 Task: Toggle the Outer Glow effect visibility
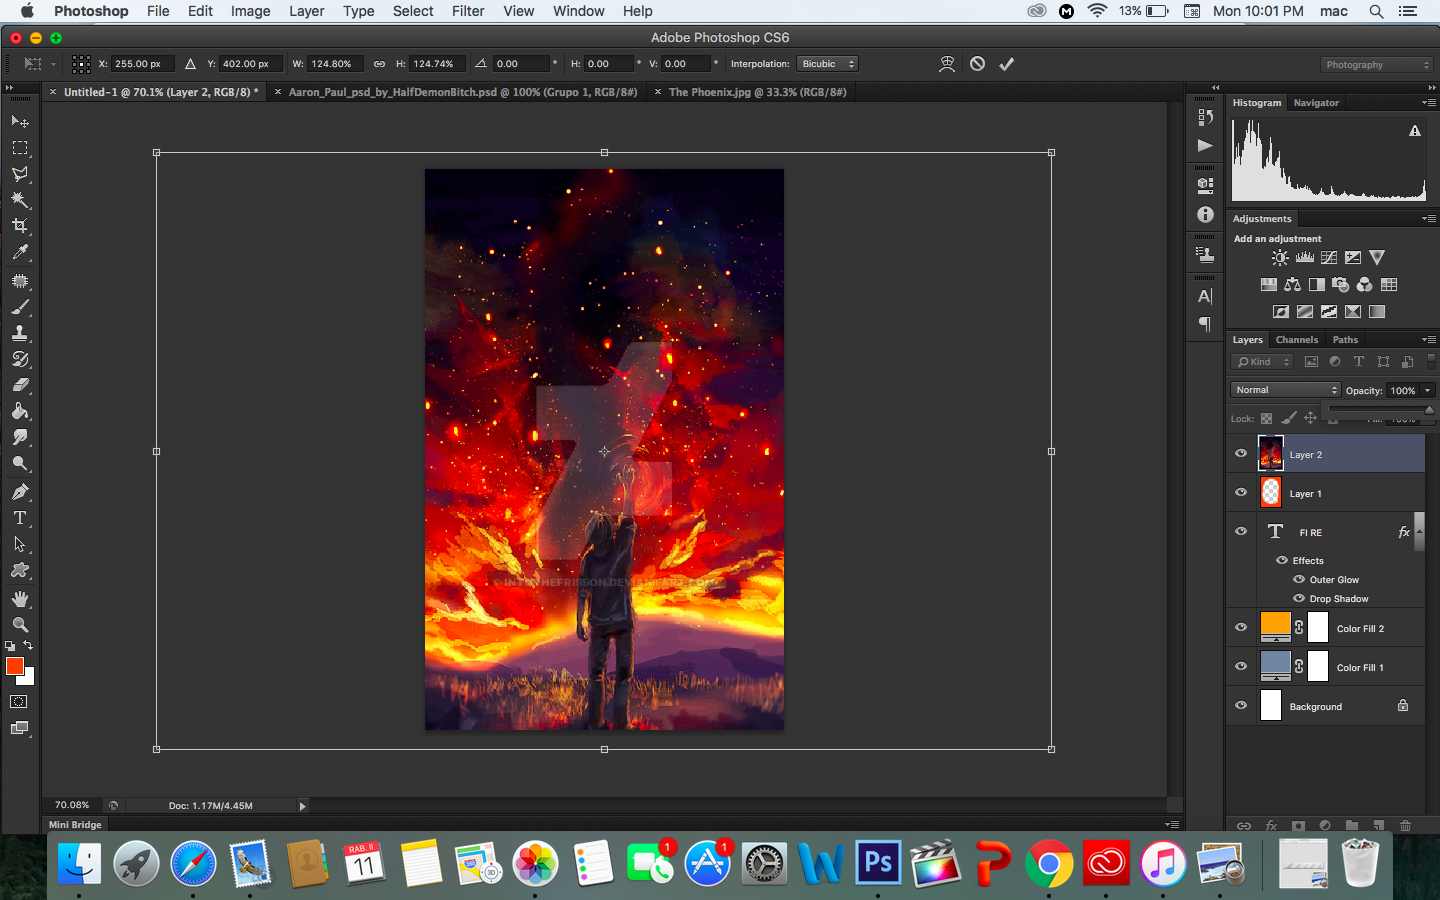1299,579
